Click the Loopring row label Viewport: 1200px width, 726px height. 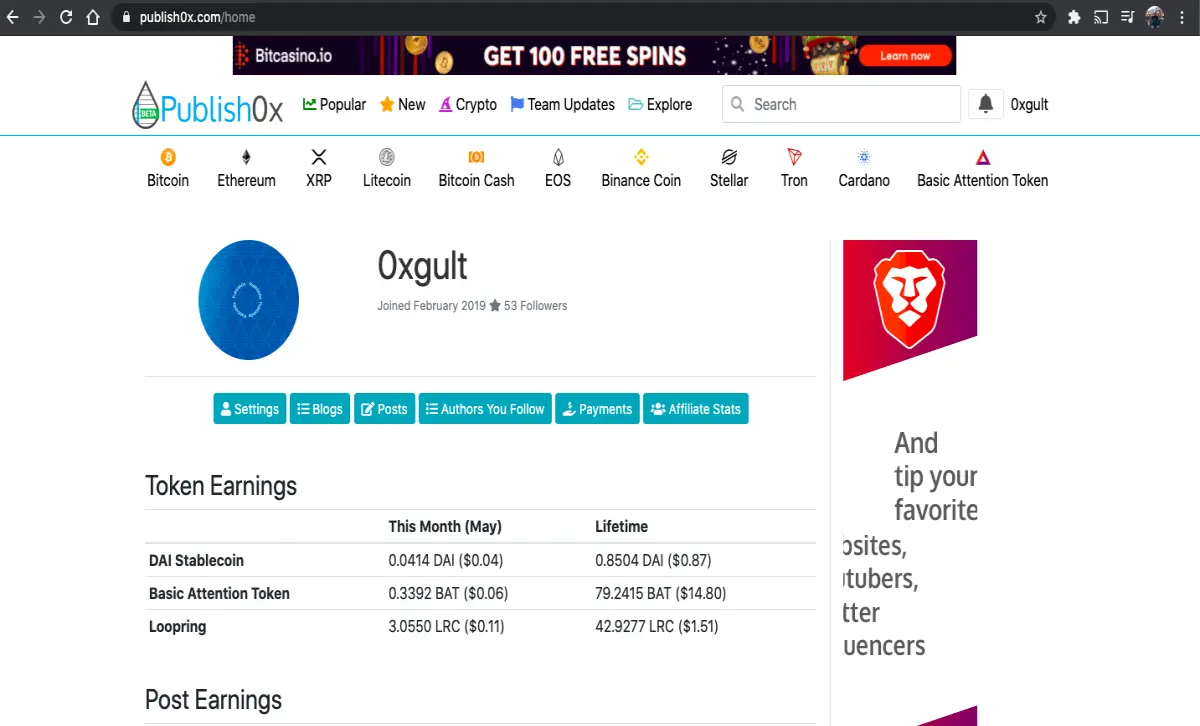point(177,627)
